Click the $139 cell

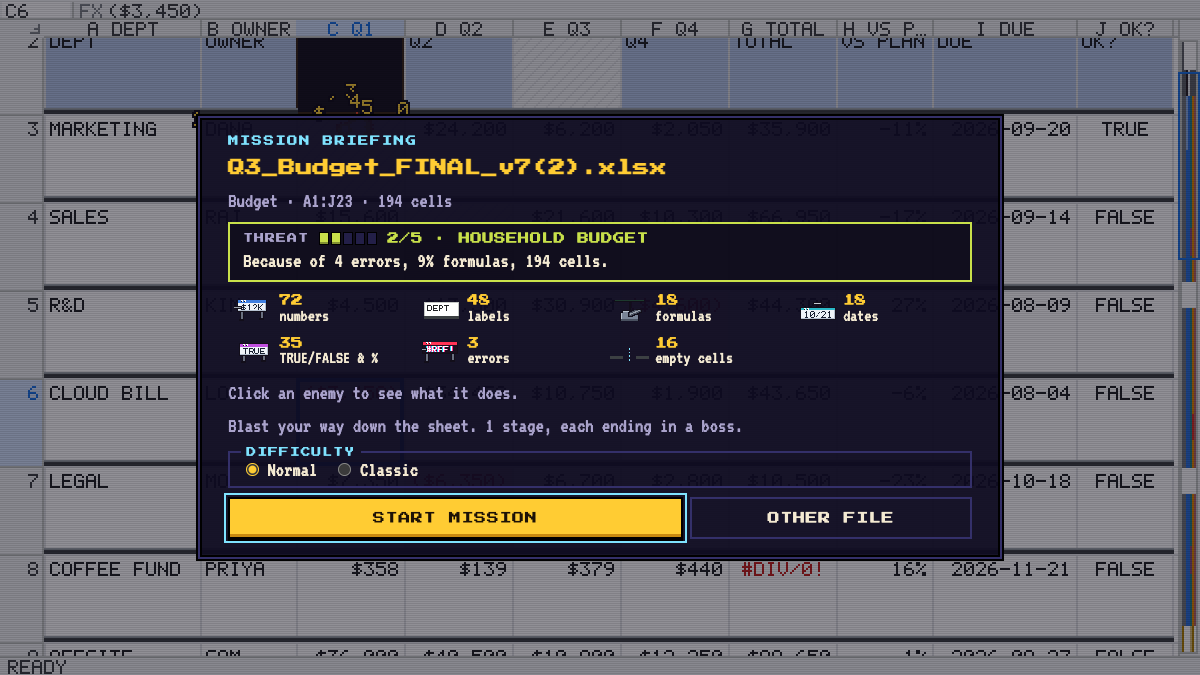coord(458,598)
